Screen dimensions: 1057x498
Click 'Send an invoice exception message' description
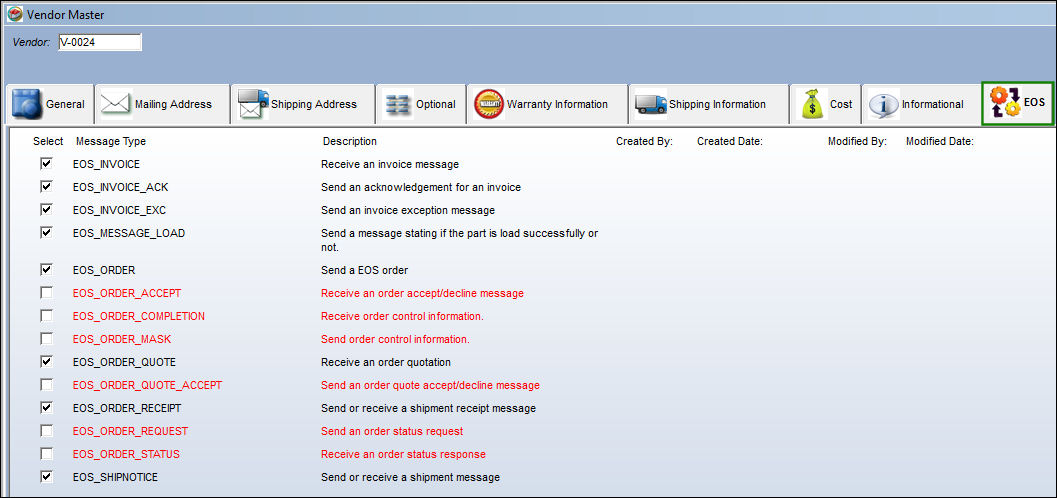pos(408,210)
